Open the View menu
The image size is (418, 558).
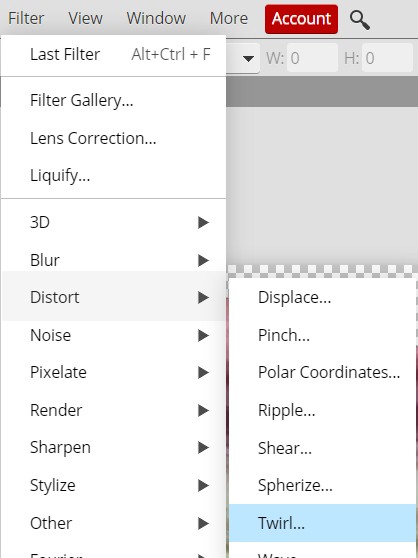coord(85,18)
